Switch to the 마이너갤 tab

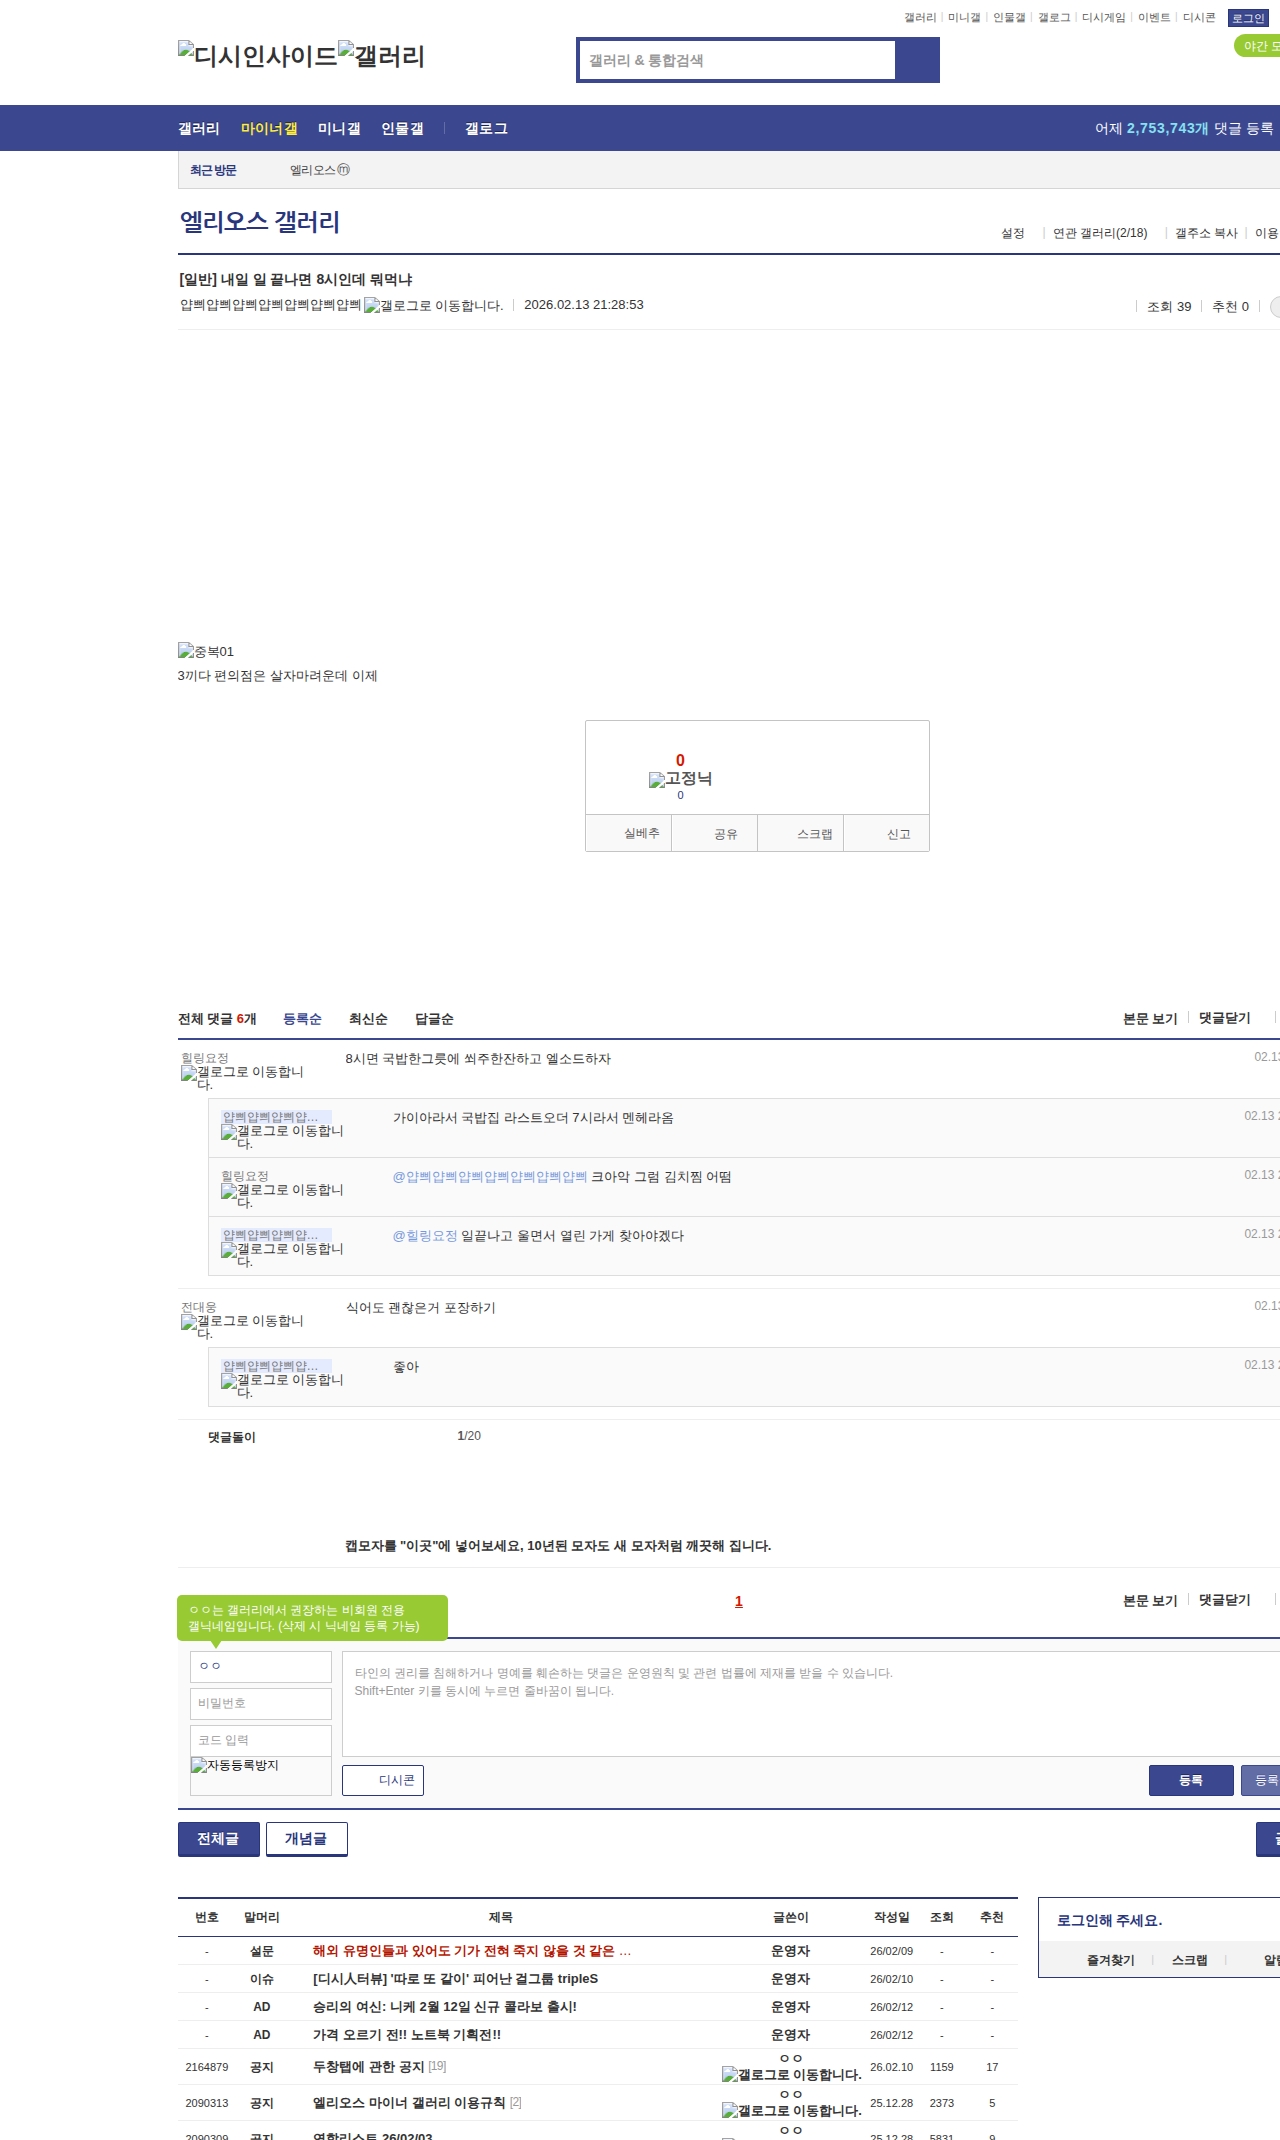pyautogui.click(x=269, y=129)
